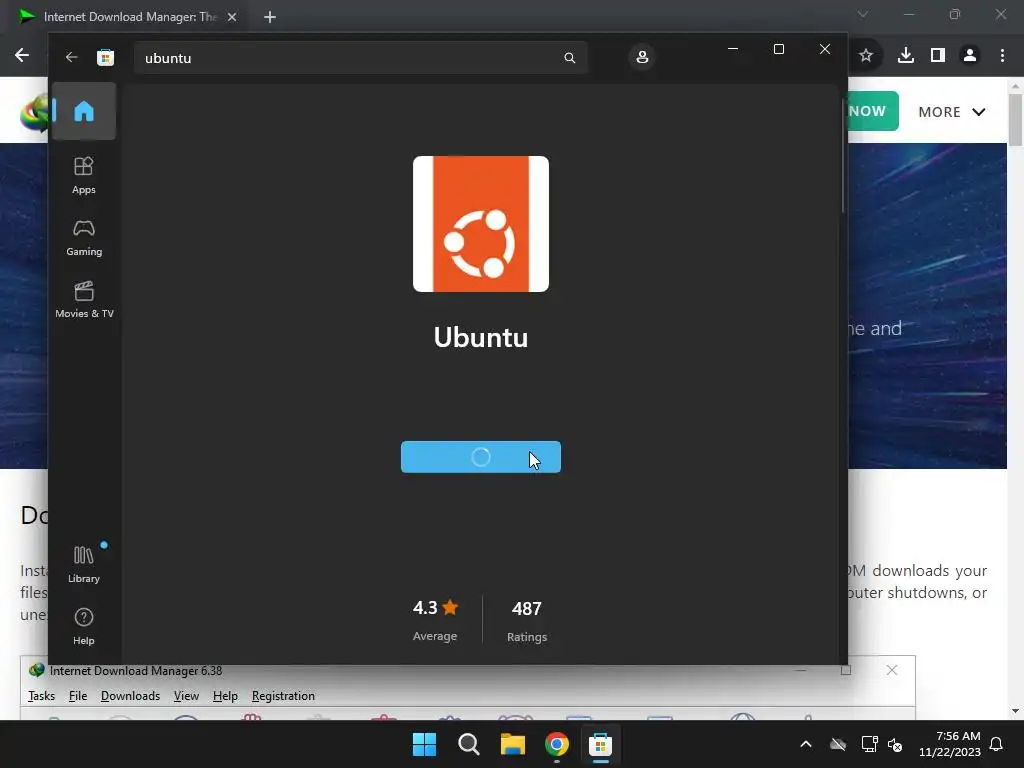
Task: Expand Chrome tab search chevron
Action: [x=863, y=14]
